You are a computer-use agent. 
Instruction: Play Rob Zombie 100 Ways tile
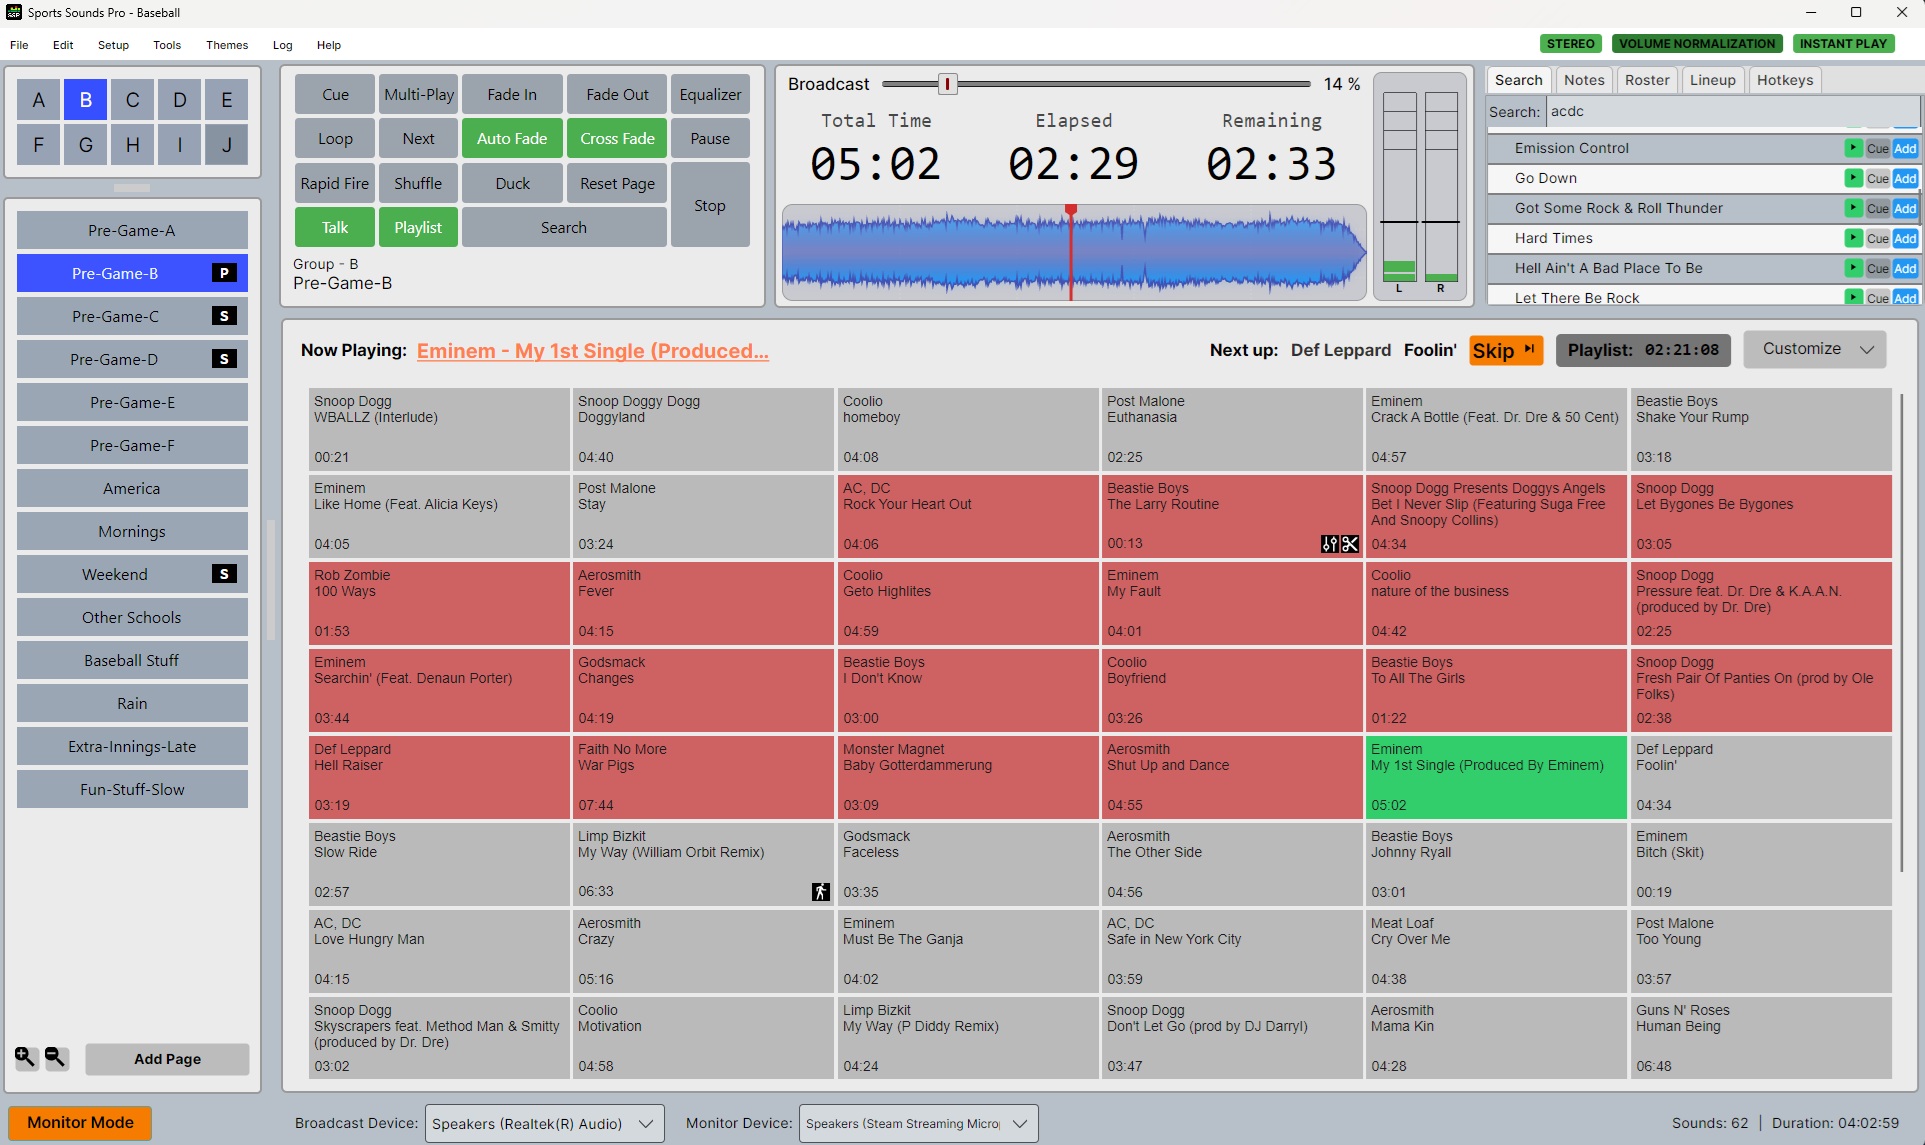(439, 604)
